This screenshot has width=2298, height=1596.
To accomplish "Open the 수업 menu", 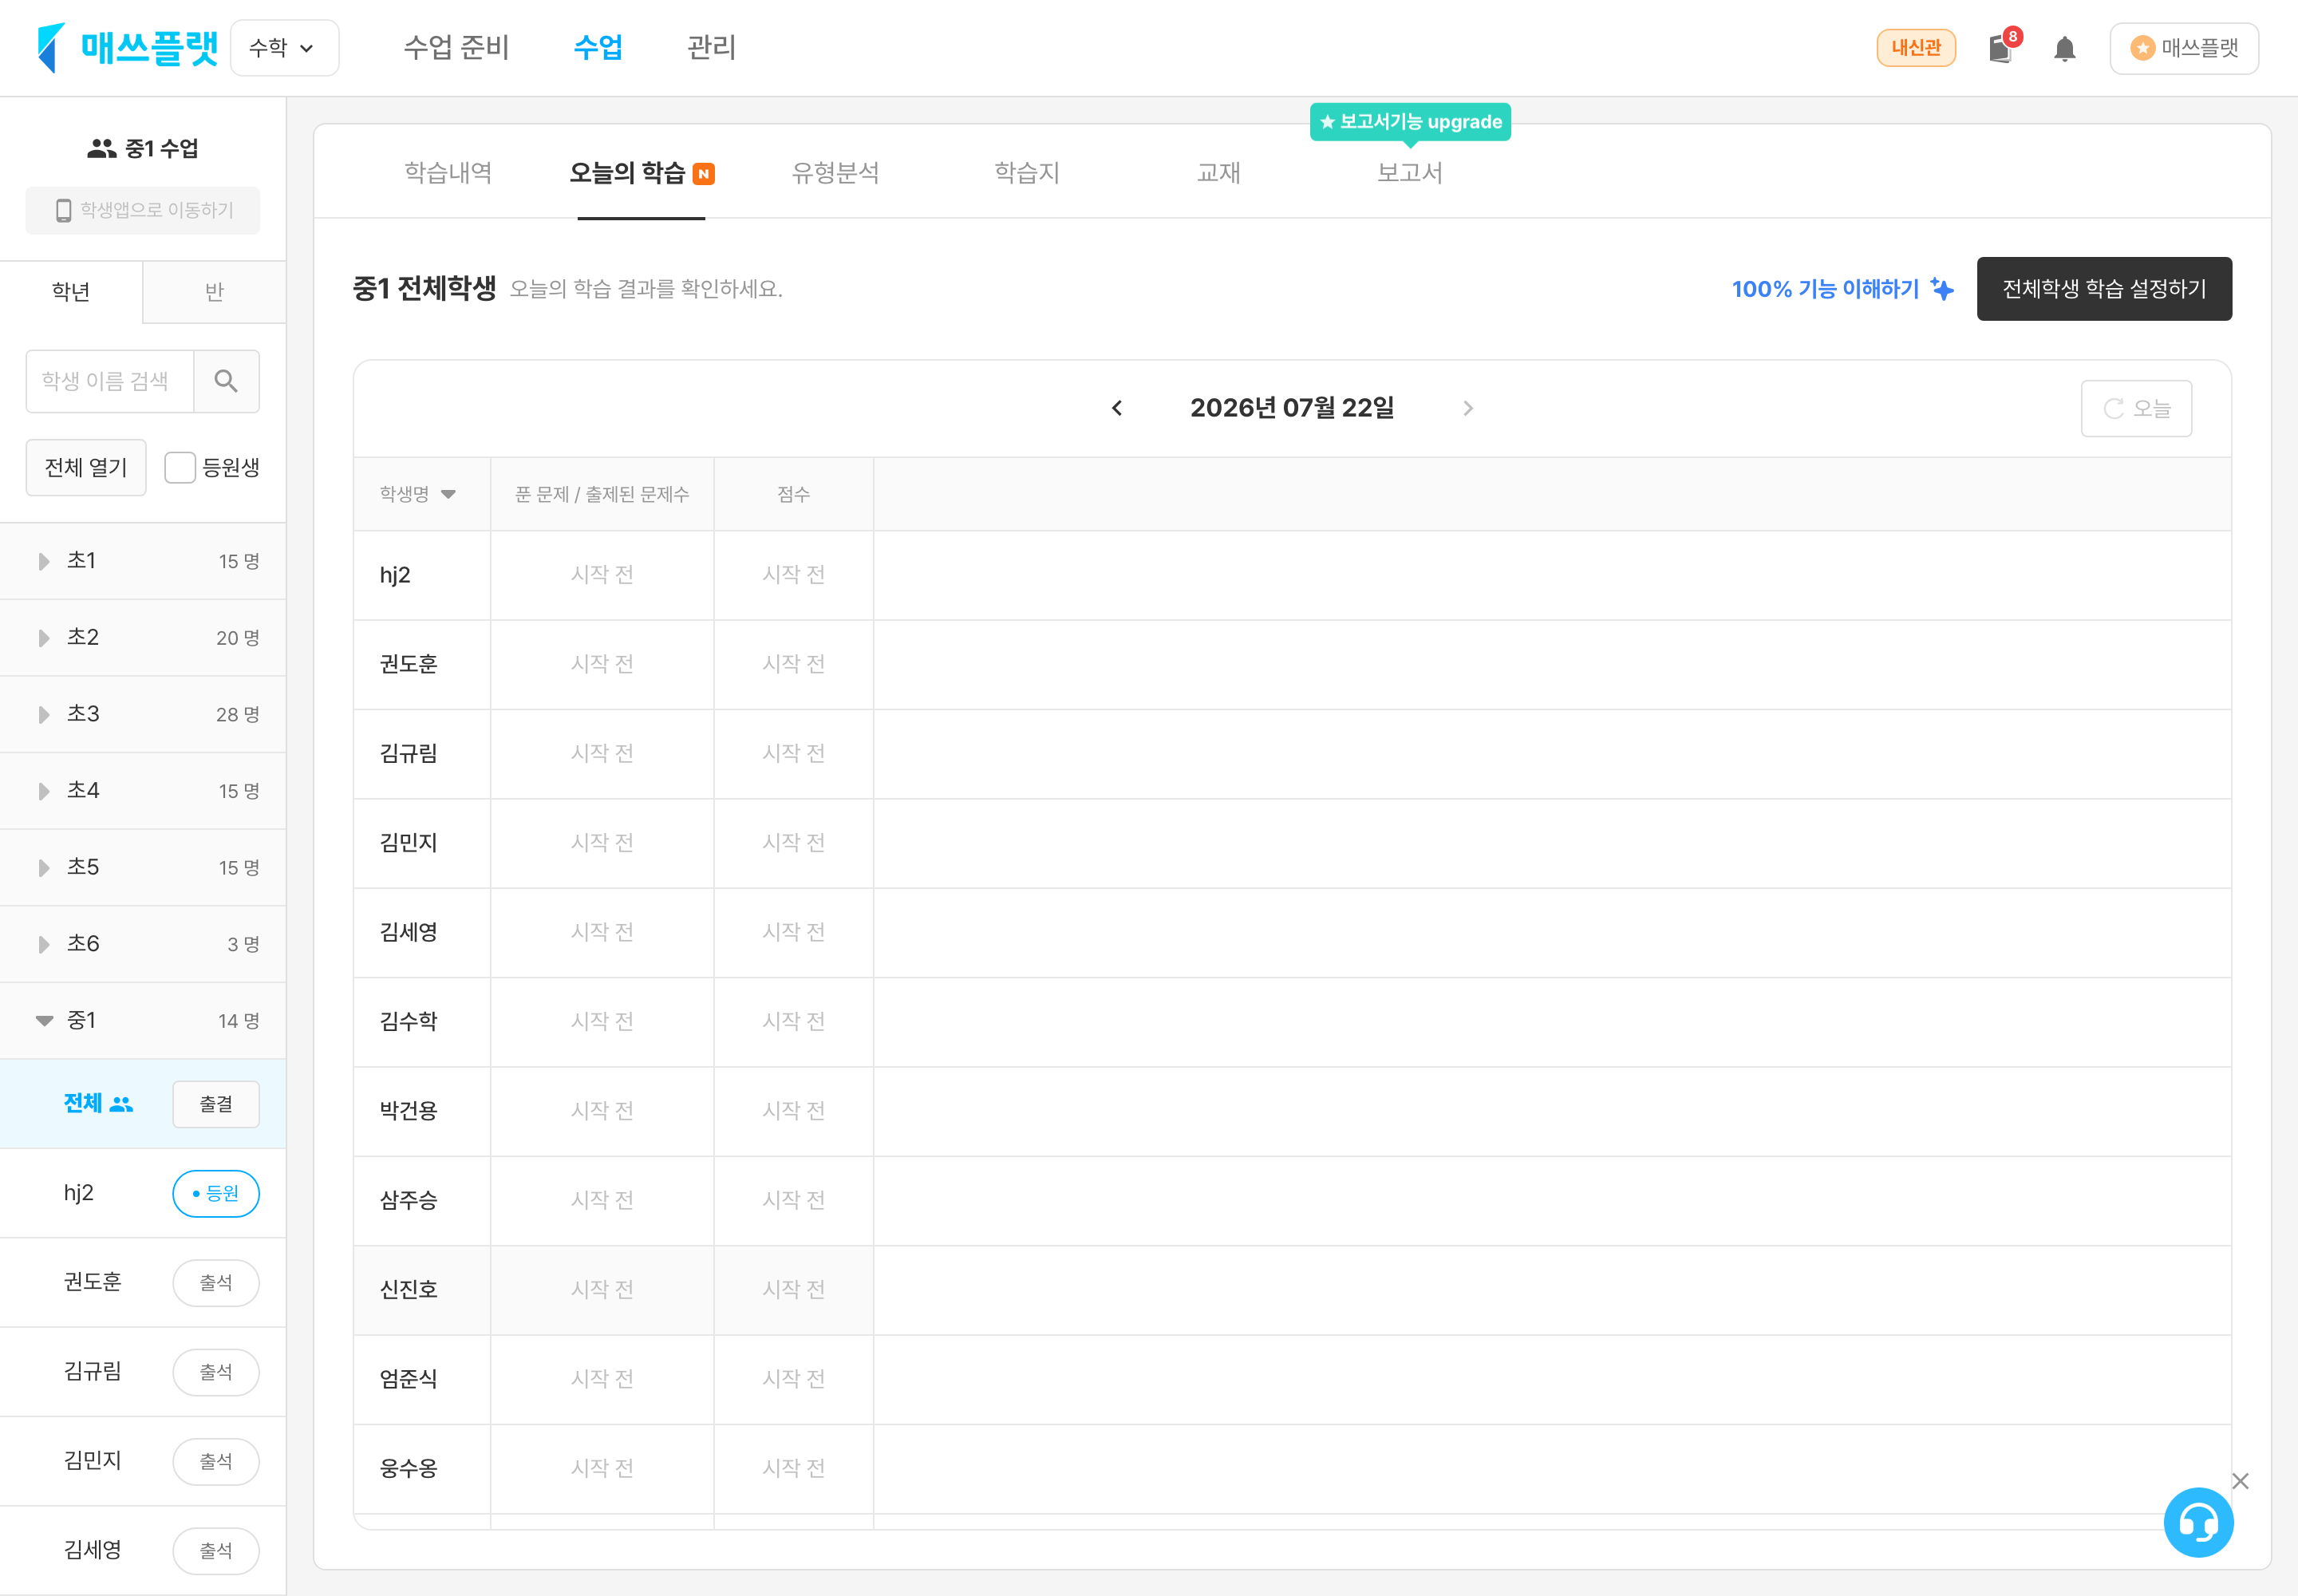I will point(598,47).
